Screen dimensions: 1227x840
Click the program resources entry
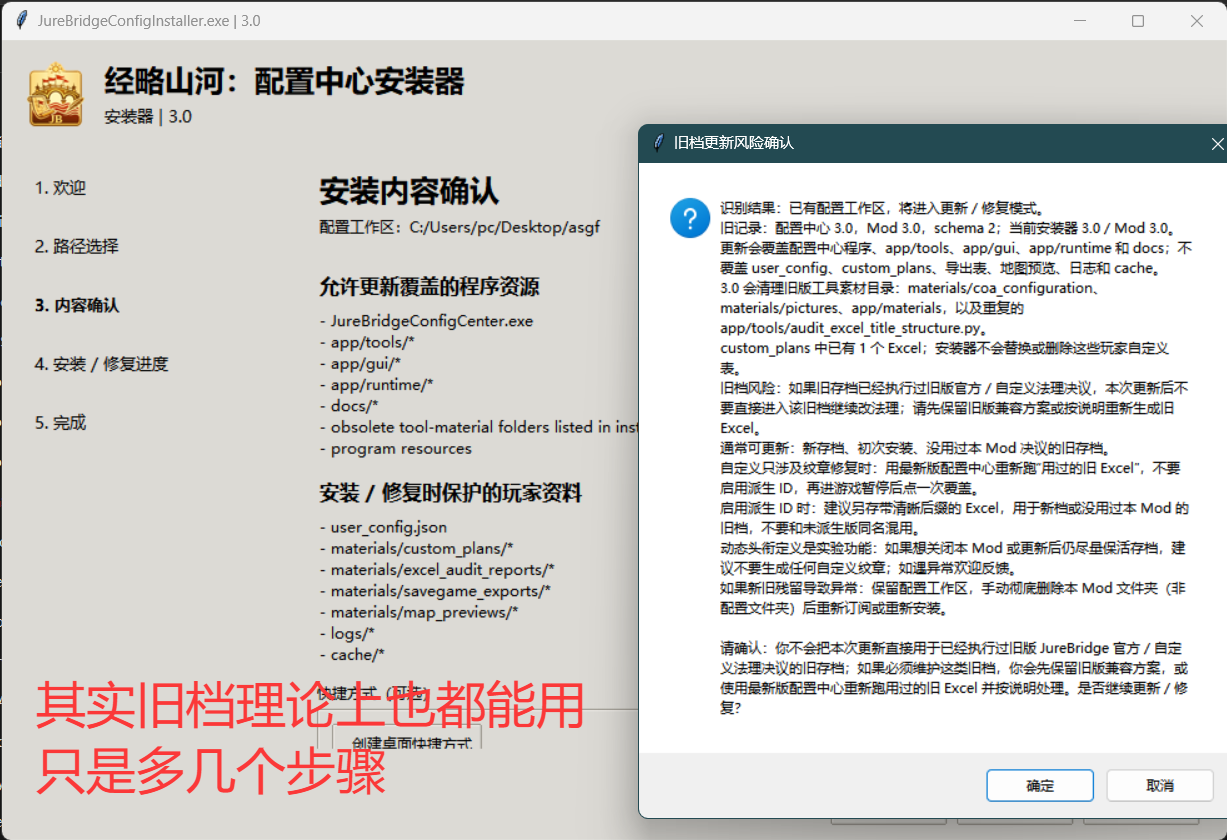pyautogui.click(x=395, y=448)
